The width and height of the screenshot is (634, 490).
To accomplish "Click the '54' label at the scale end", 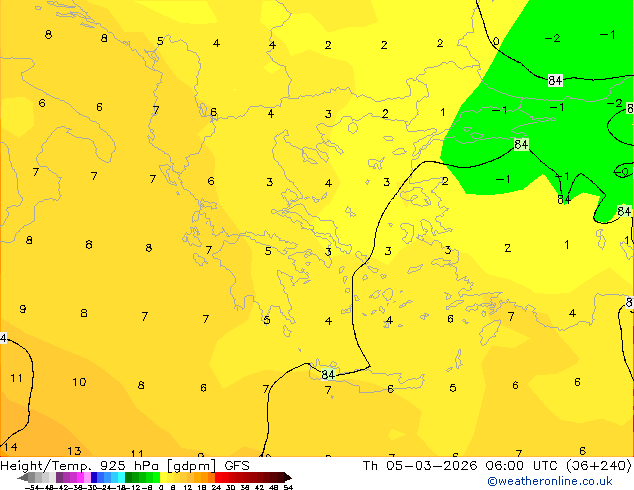I will tap(288, 487).
